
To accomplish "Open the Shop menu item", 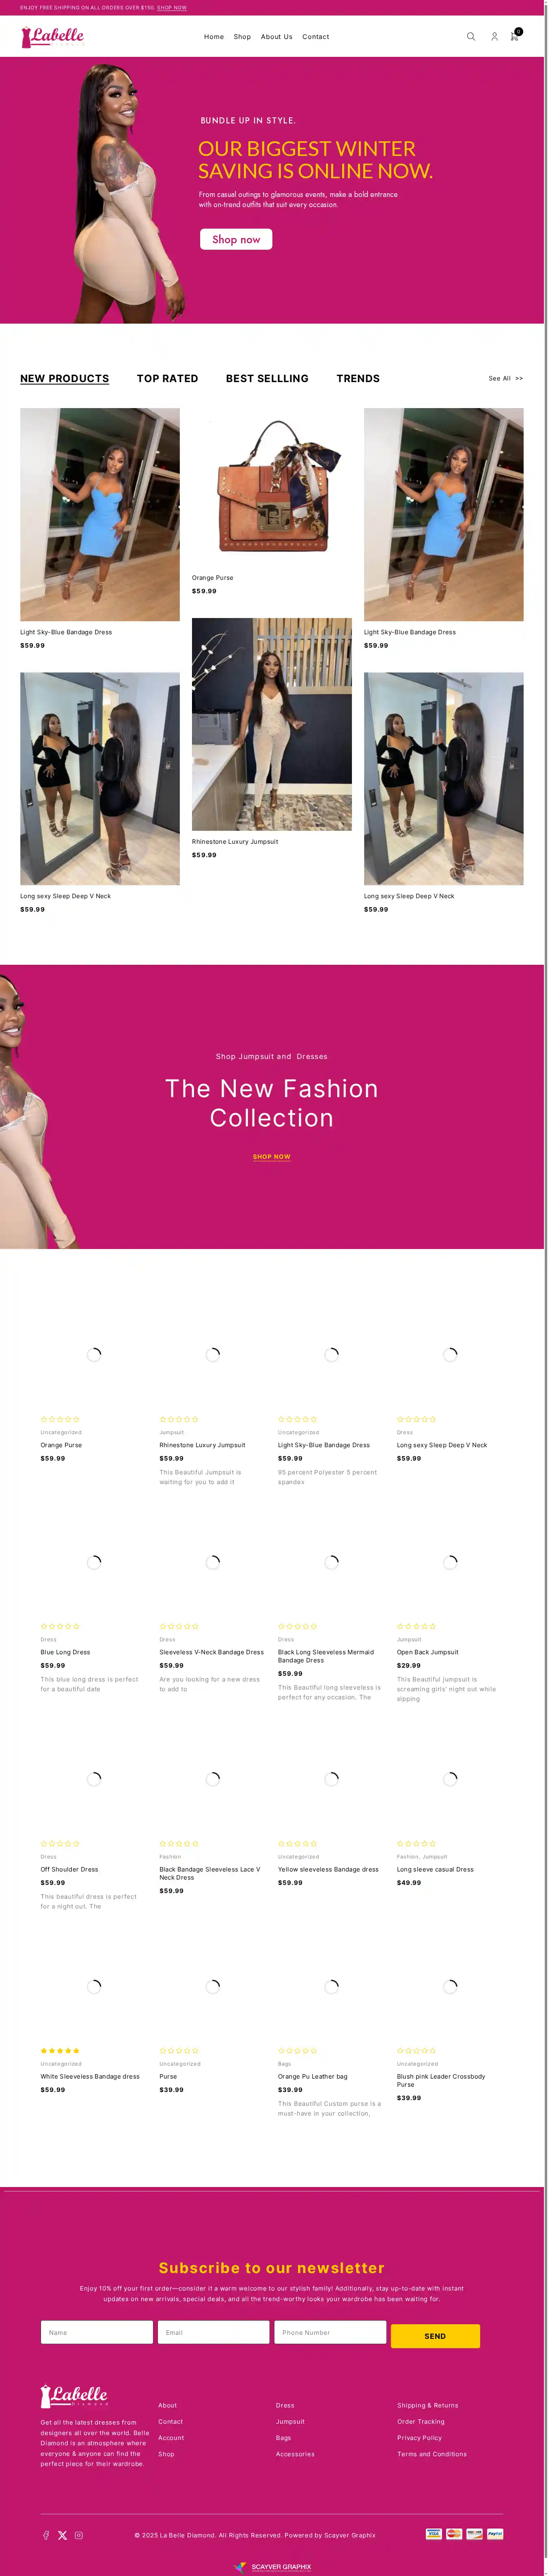I will 242,37.
